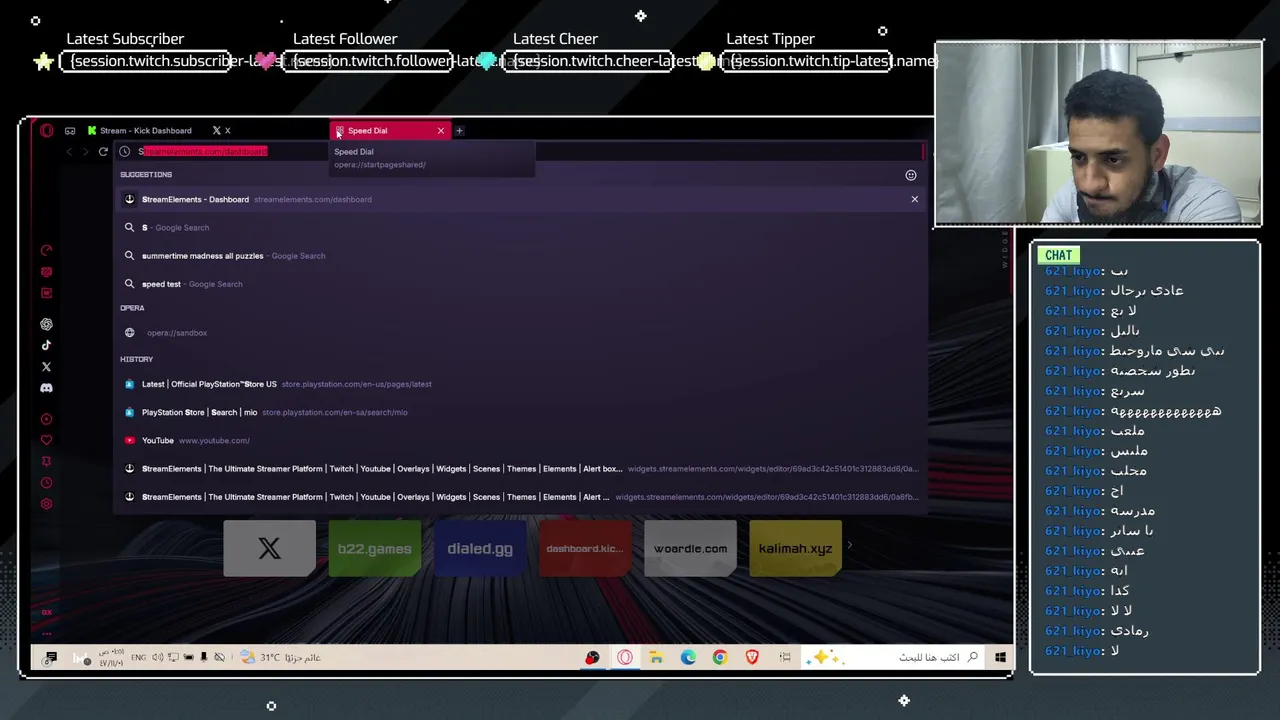Close the Speed Dial tab
This screenshot has height=720, width=1280.
coord(440,130)
